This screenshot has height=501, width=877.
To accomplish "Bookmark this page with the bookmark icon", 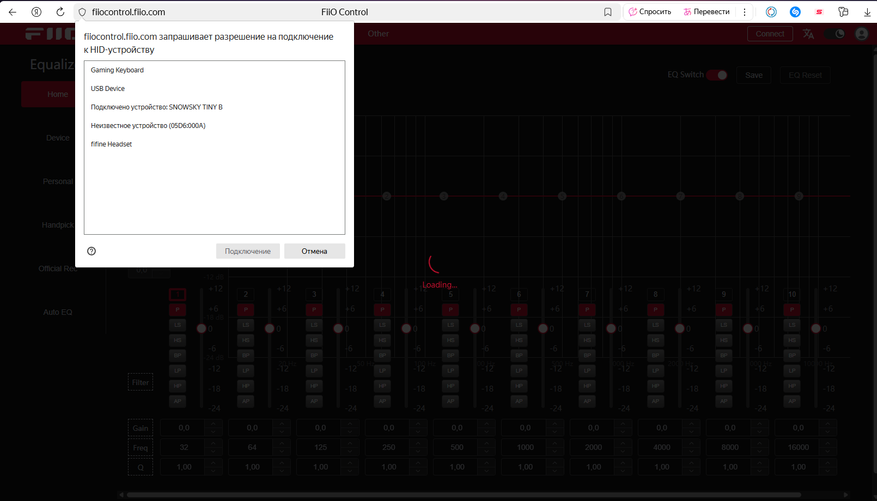I will point(607,12).
